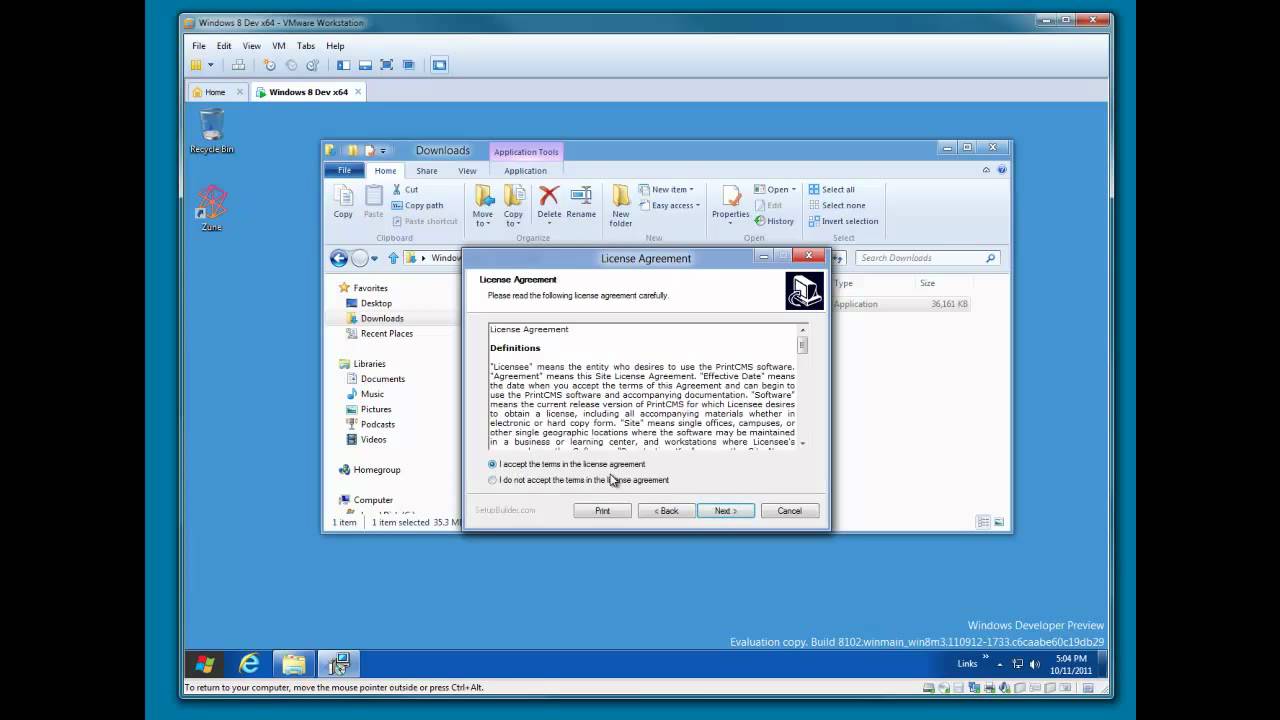Click the Delete icon in Explorer ribbon

549,202
